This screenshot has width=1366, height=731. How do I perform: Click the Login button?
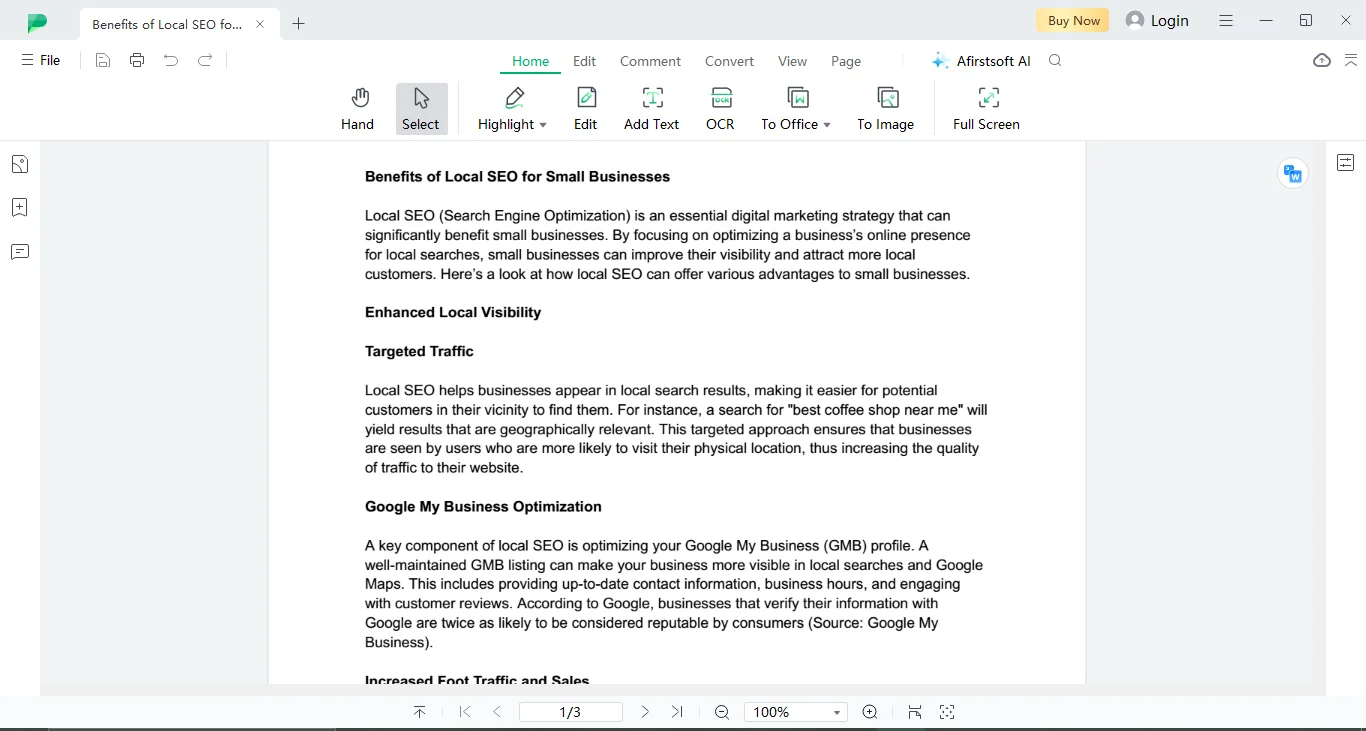pos(1157,20)
